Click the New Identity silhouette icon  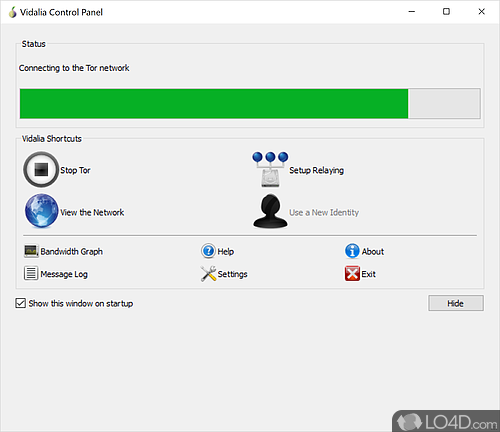coord(270,211)
